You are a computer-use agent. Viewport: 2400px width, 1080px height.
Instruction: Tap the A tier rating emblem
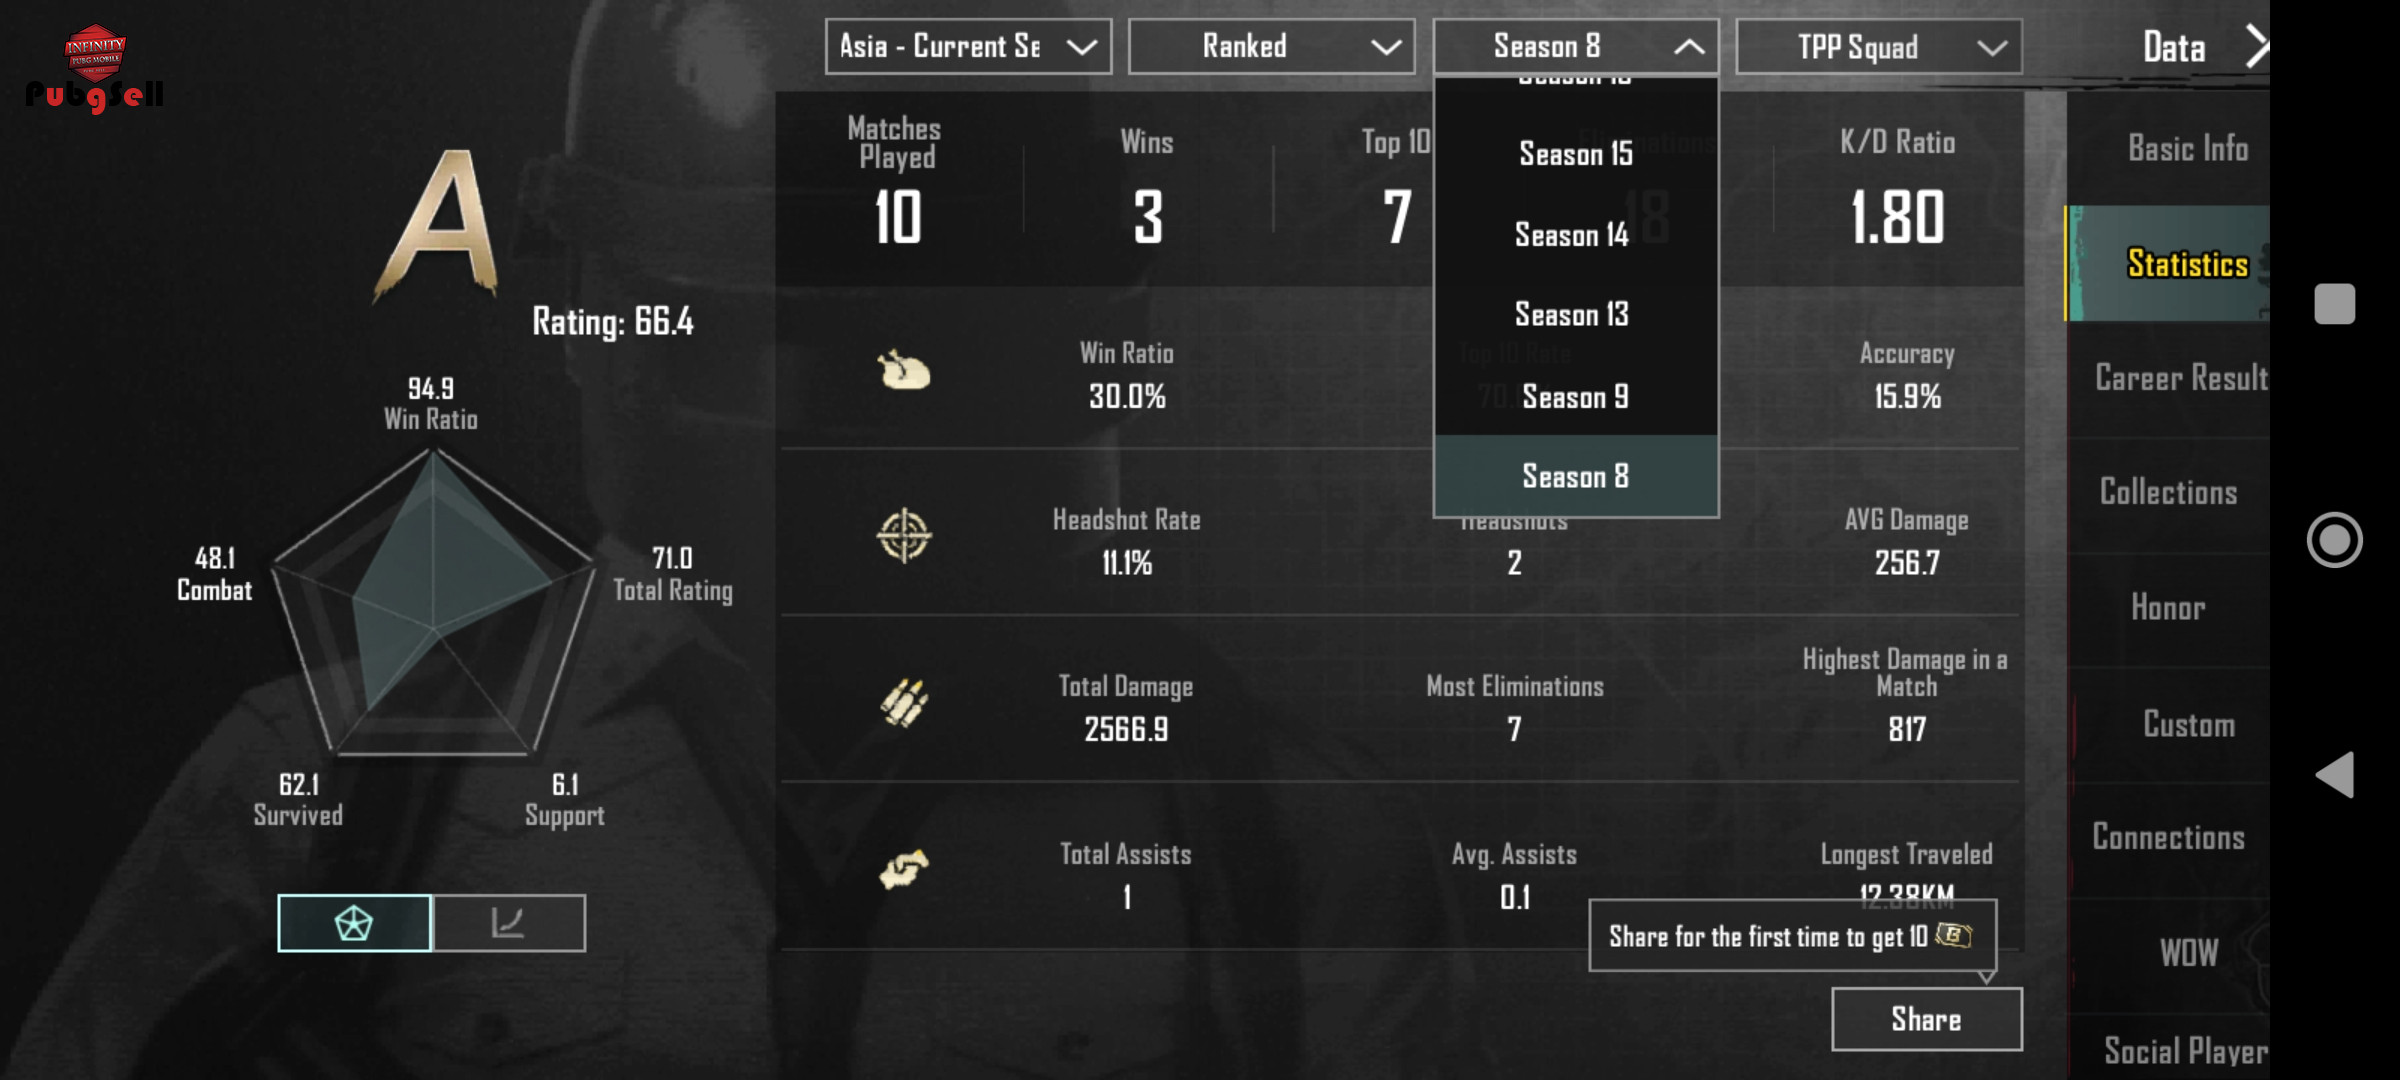click(x=439, y=225)
